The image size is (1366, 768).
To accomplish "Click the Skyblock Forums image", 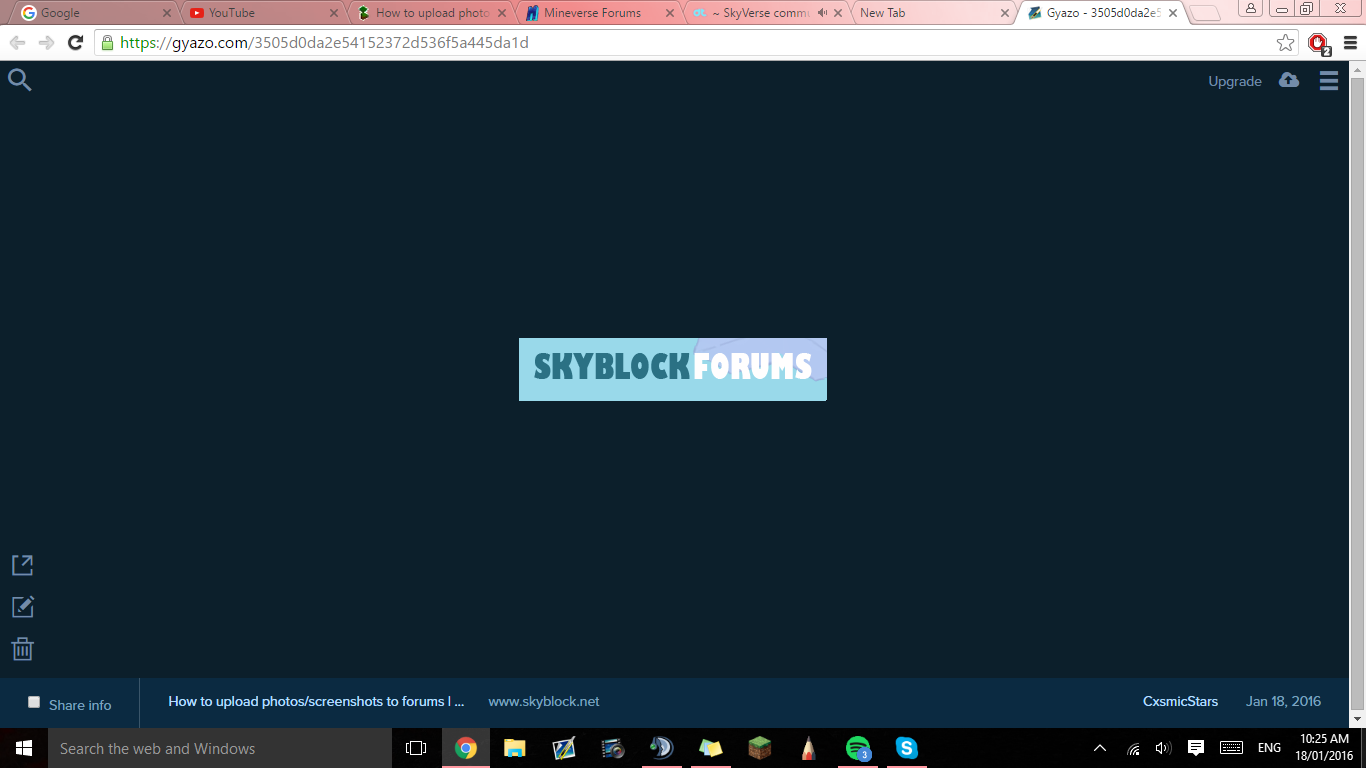I will pos(673,369).
